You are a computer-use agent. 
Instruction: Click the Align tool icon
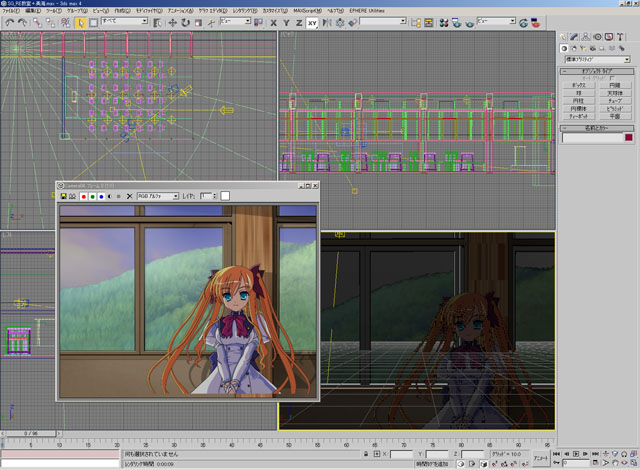pos(353,23)
